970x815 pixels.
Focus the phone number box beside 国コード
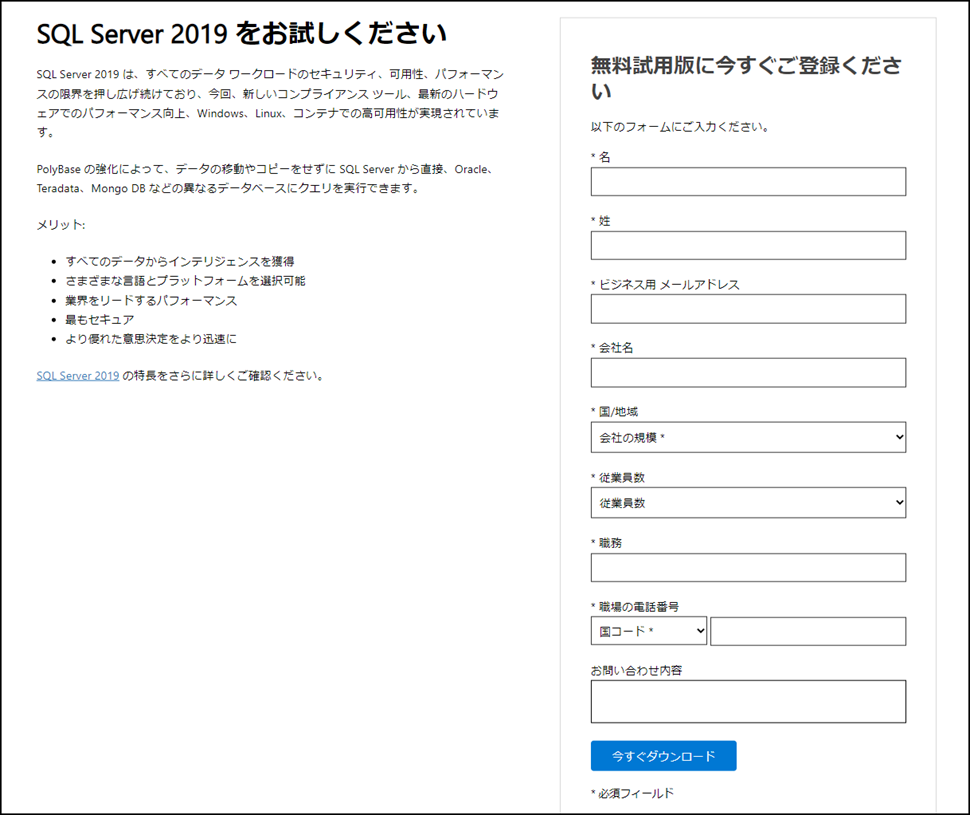808,631
